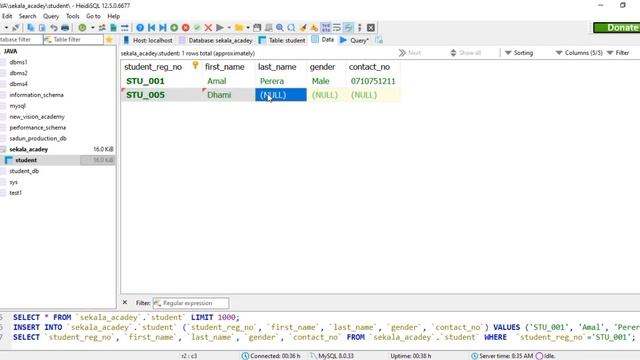Click the Paste toolbar icon
640x360 pixels.
click(42, 28)
